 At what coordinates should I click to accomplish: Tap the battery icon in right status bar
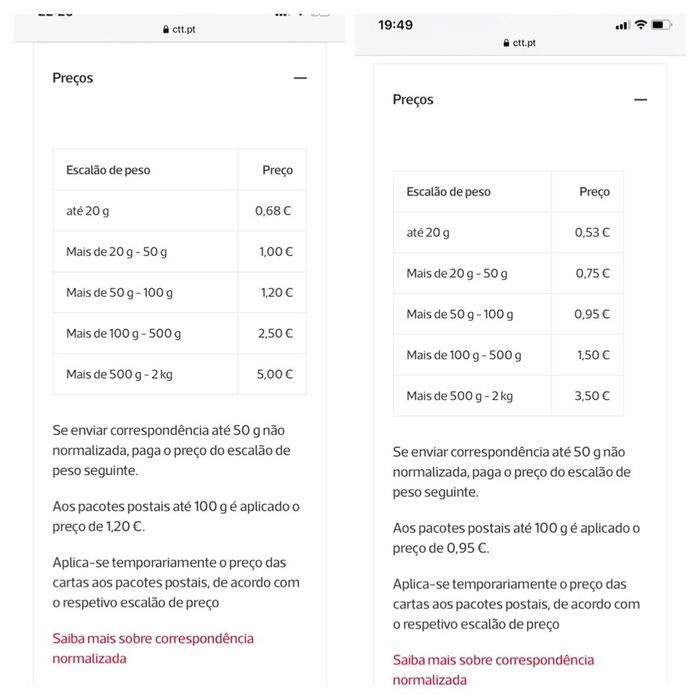point(661,25)
